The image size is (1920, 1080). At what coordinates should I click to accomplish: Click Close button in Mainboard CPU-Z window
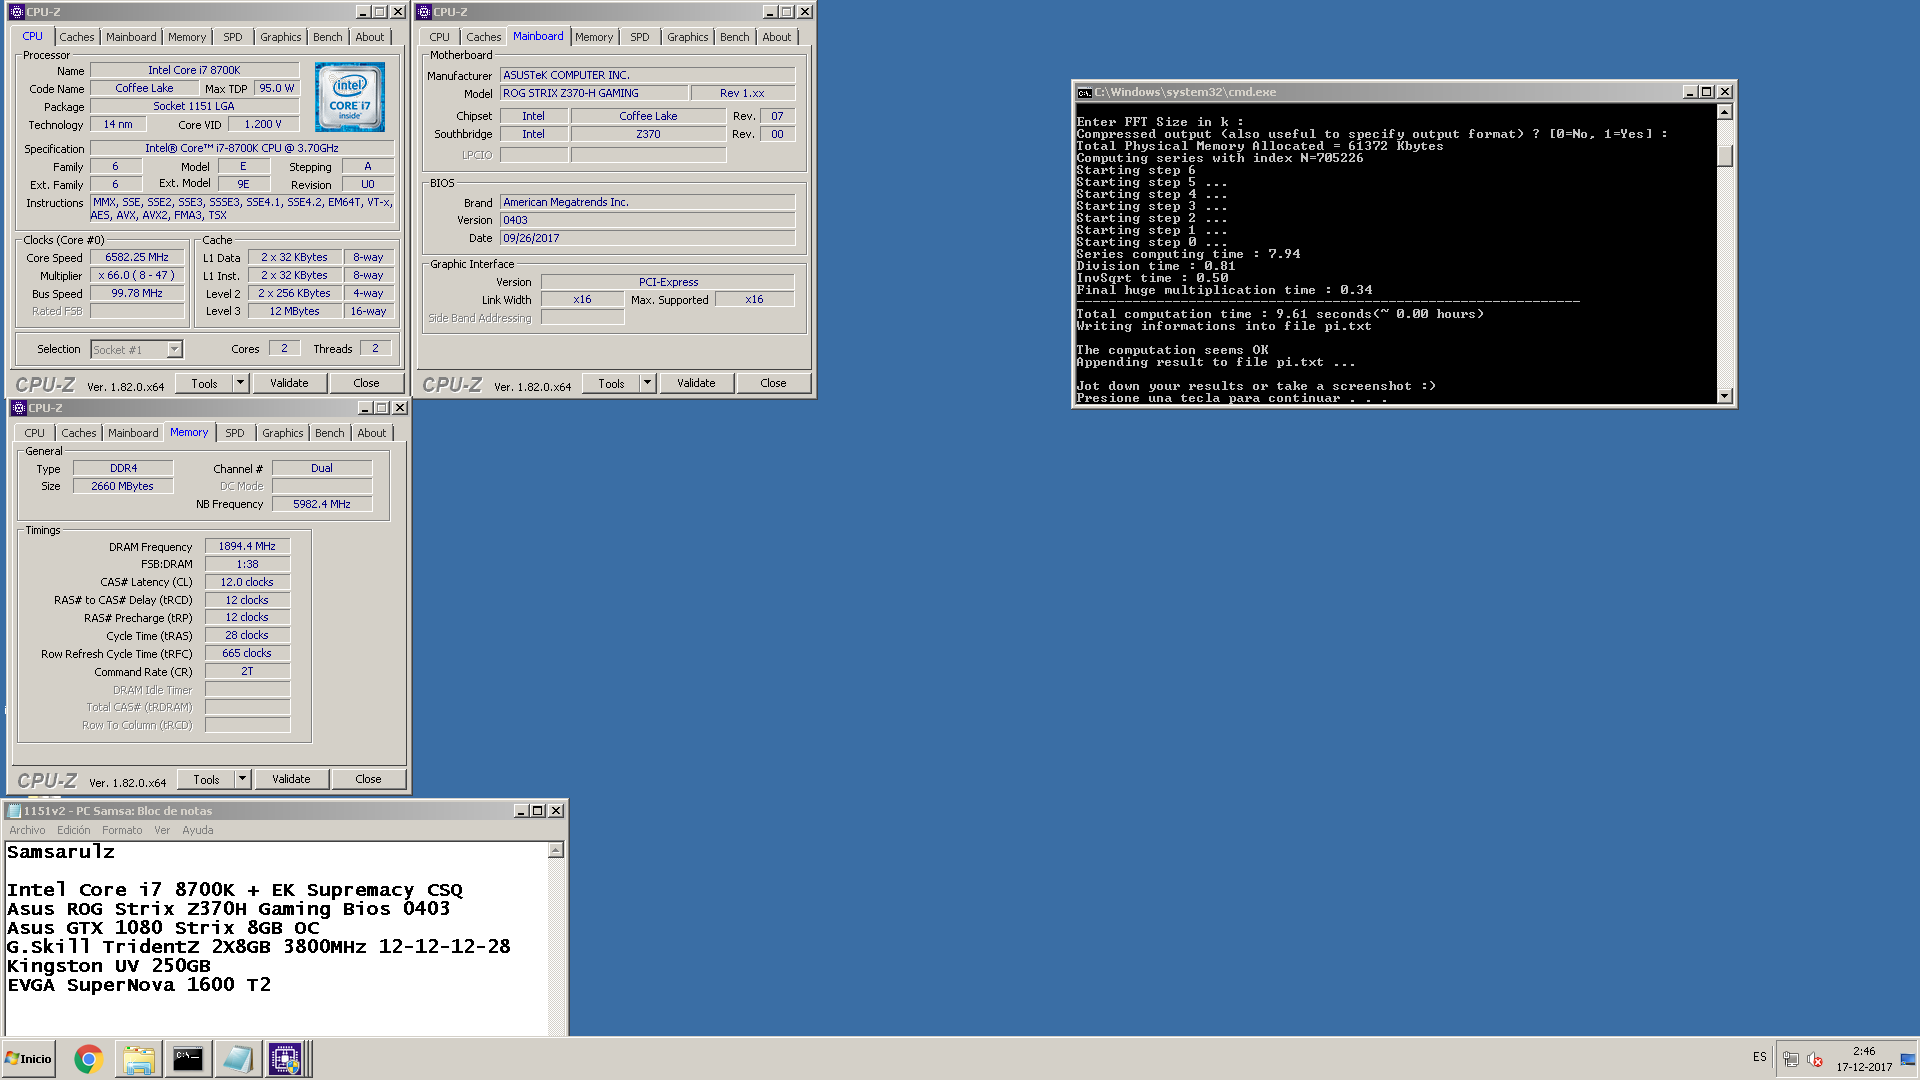[773, 383]
